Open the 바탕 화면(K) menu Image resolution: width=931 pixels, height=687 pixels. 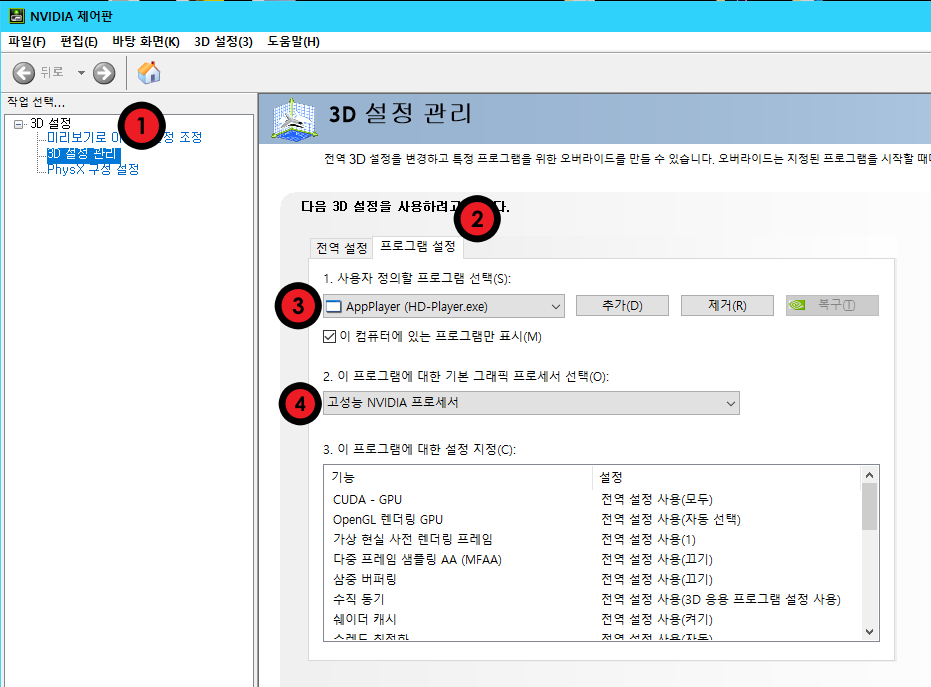pyautogui.click(x=146, y=42)
